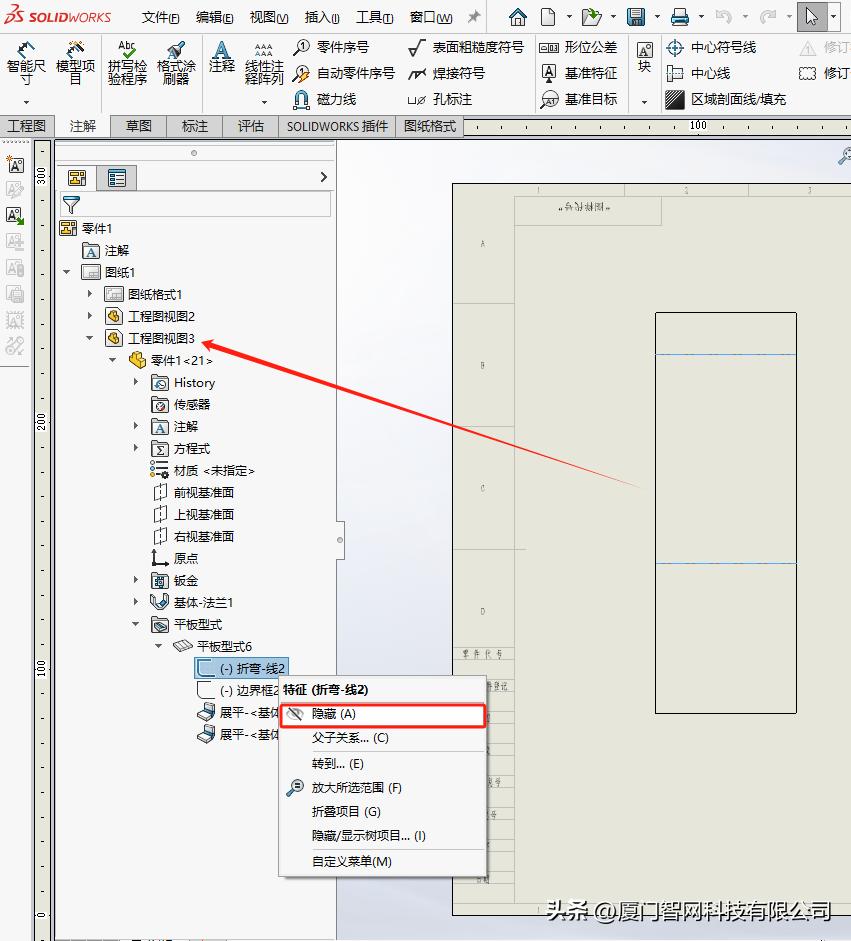Choose Auto Balloon (自动零件序号)
This screenshot has width=851, height=941.
(x=344, y=73)
